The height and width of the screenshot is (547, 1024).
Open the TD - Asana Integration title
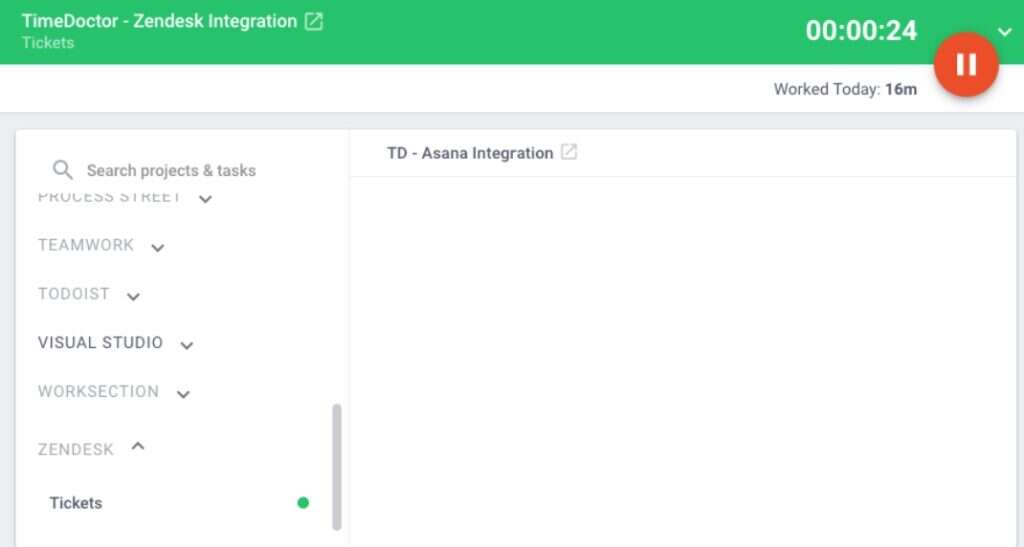point(470,153)
